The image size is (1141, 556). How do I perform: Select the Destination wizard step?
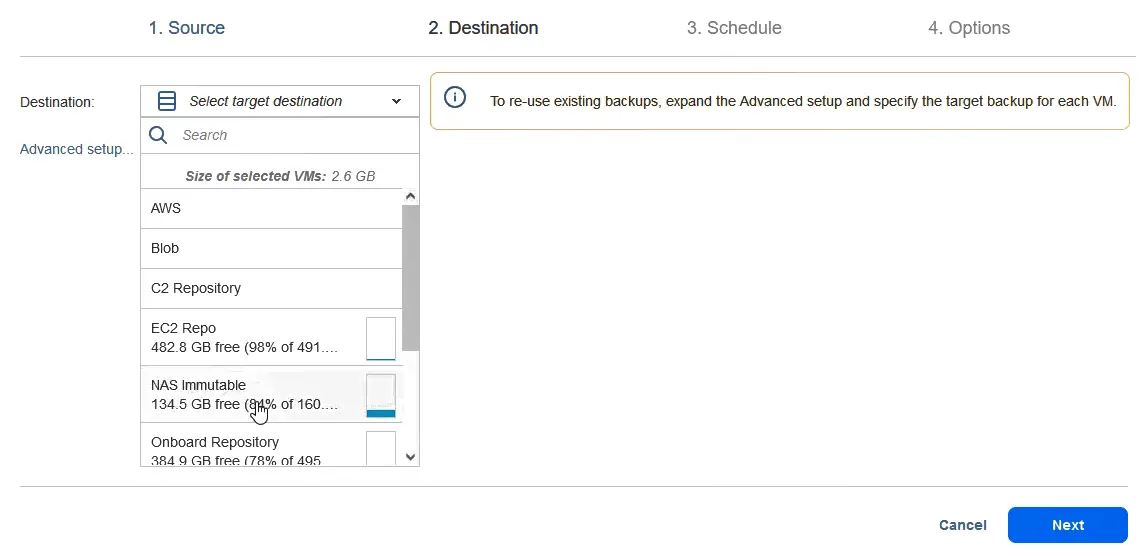483,28
